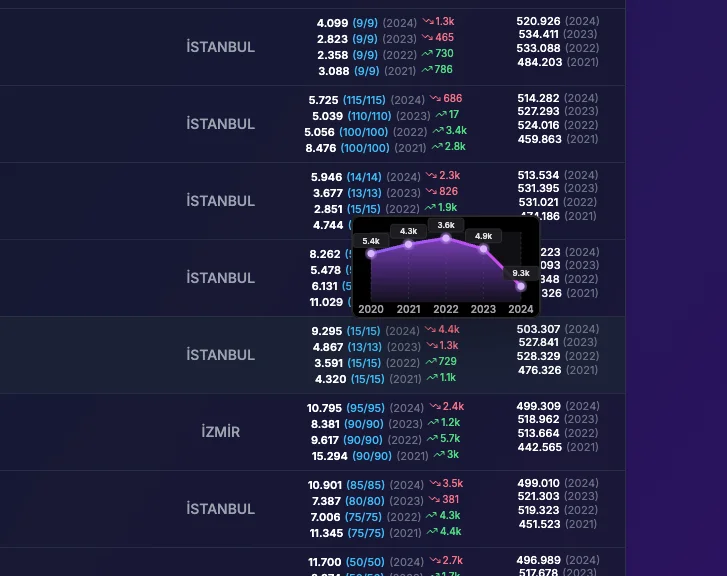Click the 10.795 rank value
727x576 pixels.
pos(324,408)
